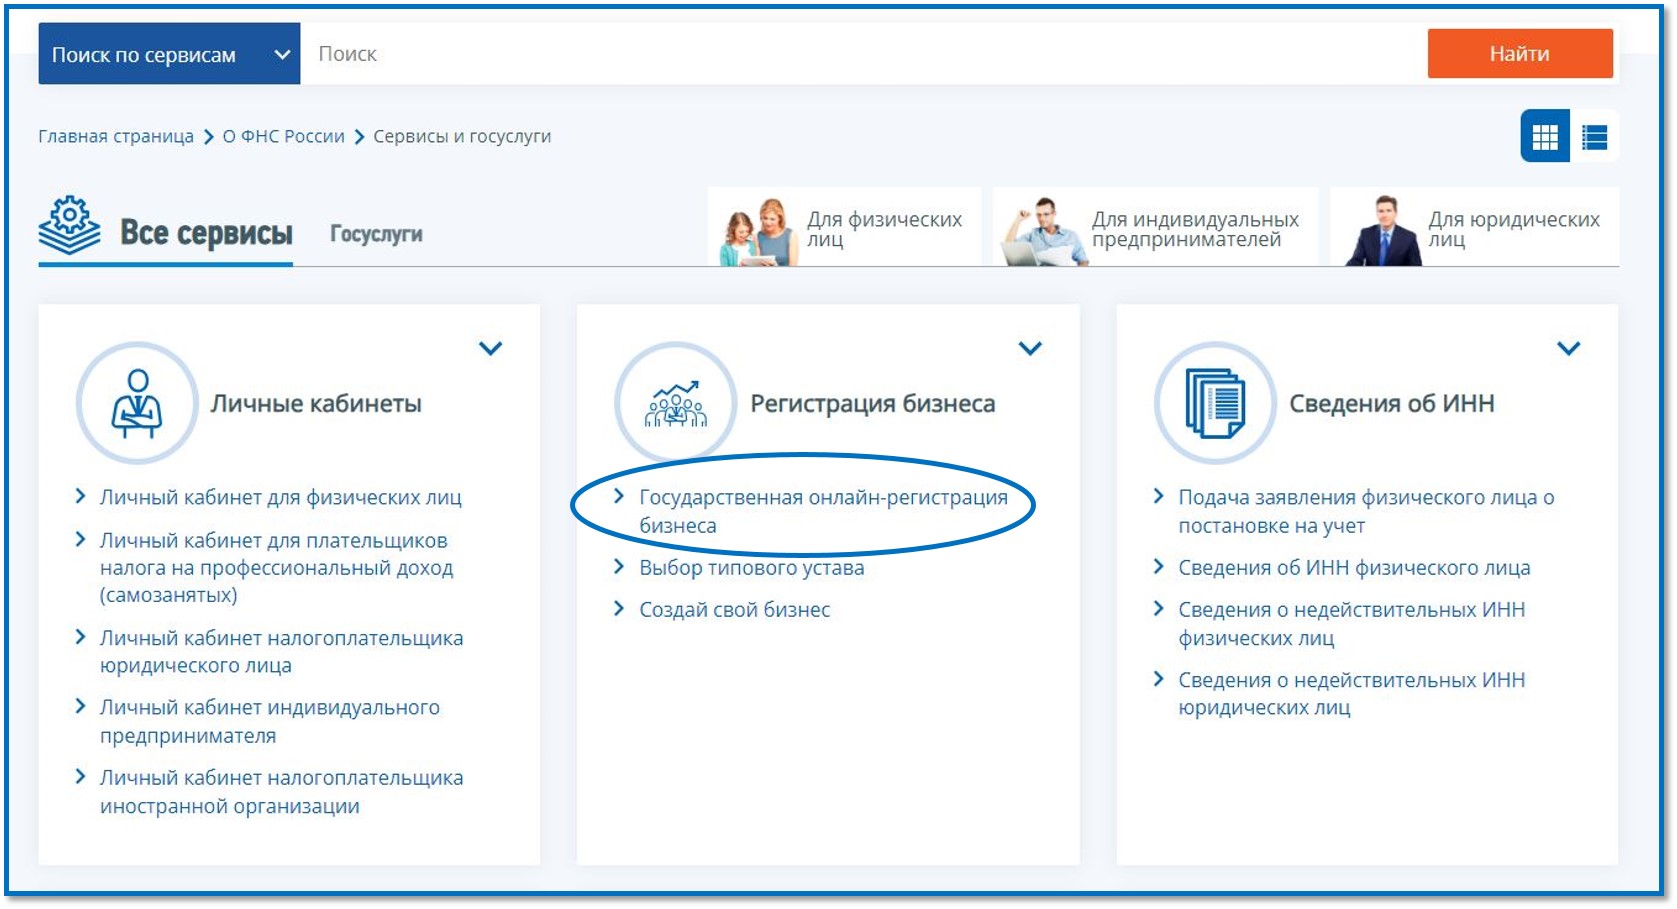The image size is (1677, 909).
Task: Click the Регистрация бизнеса group icon
Action: point(675,403)
